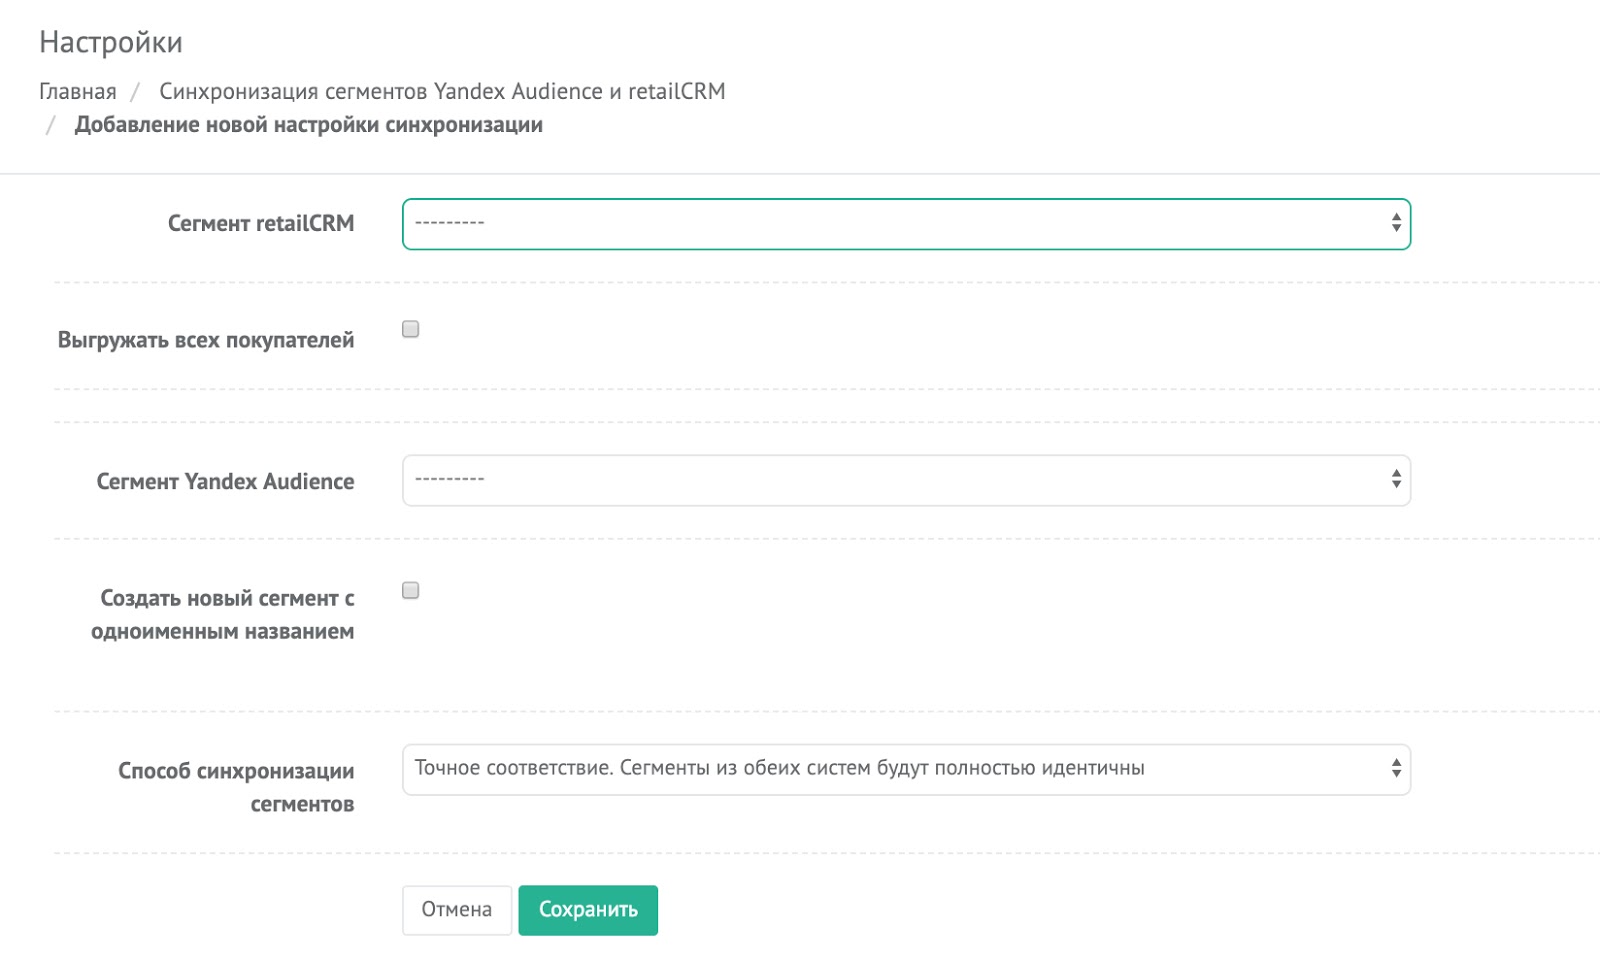
Task: Expand Способ синхронизации сегментов dropdown
Action: 906,770
